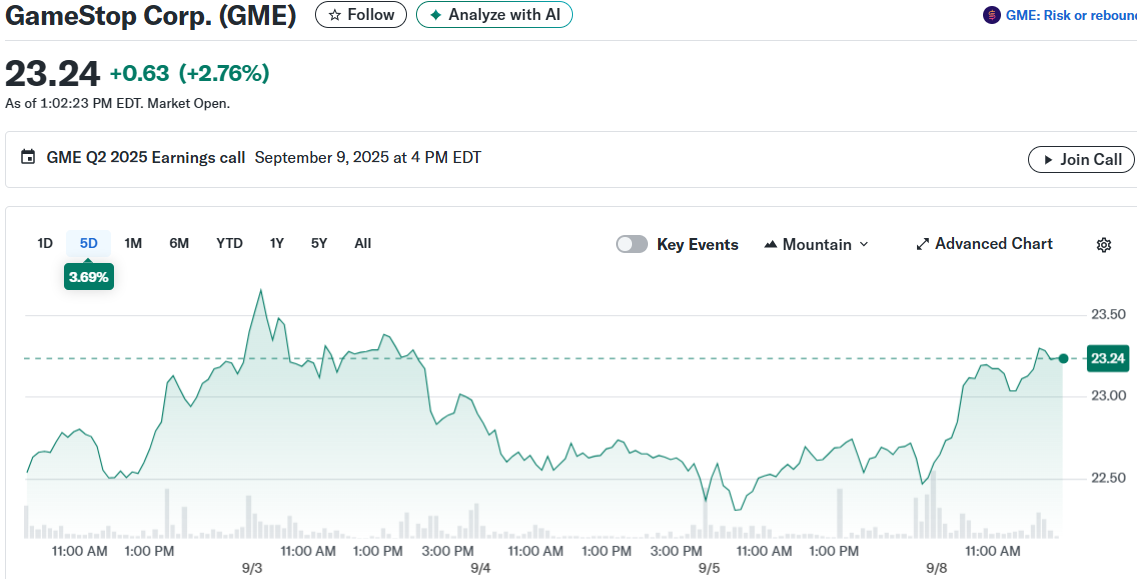Open the Advanced Chart view
The width and height of the screenshot is (1137, 579).
(x=984, y=244)
